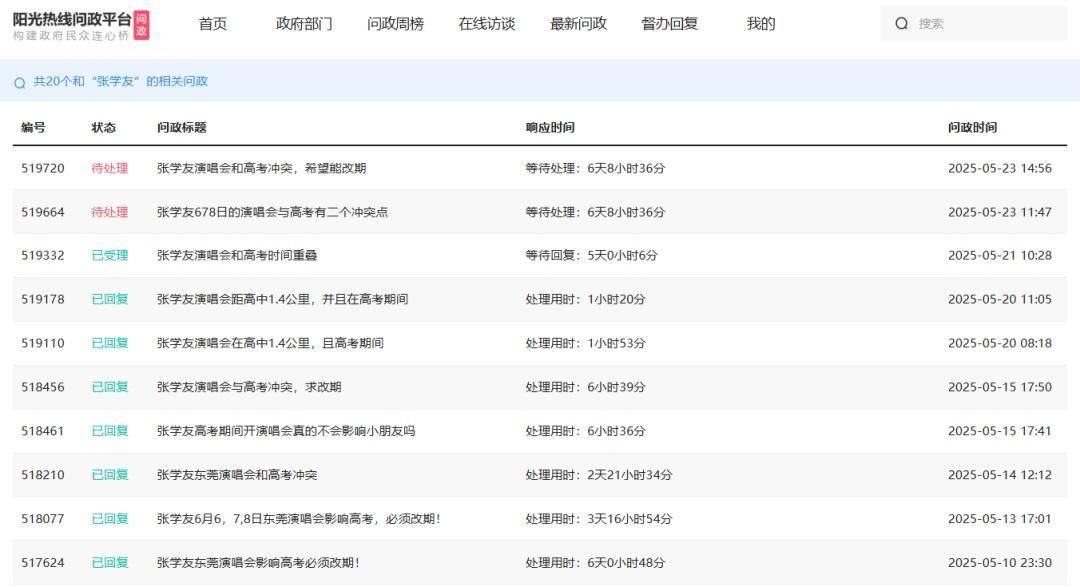Click the date 2025-05-21 10:28
This screenshot has width=1080, height=587.
click(x=999, y=256)
